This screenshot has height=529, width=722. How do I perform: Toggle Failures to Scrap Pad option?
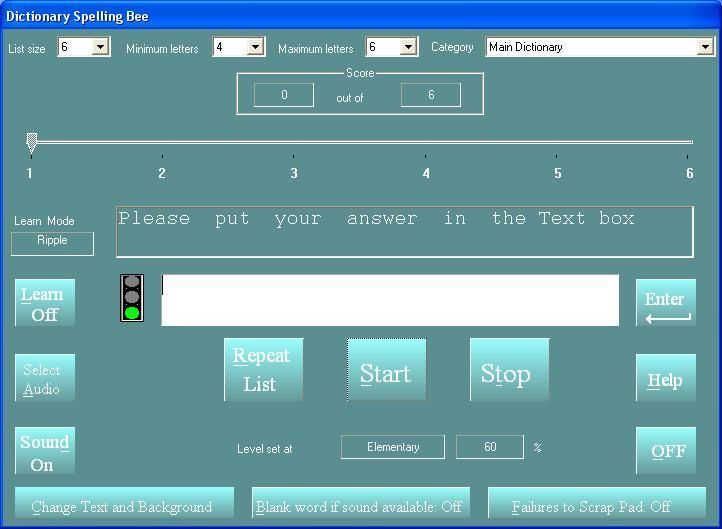(591, 506)
